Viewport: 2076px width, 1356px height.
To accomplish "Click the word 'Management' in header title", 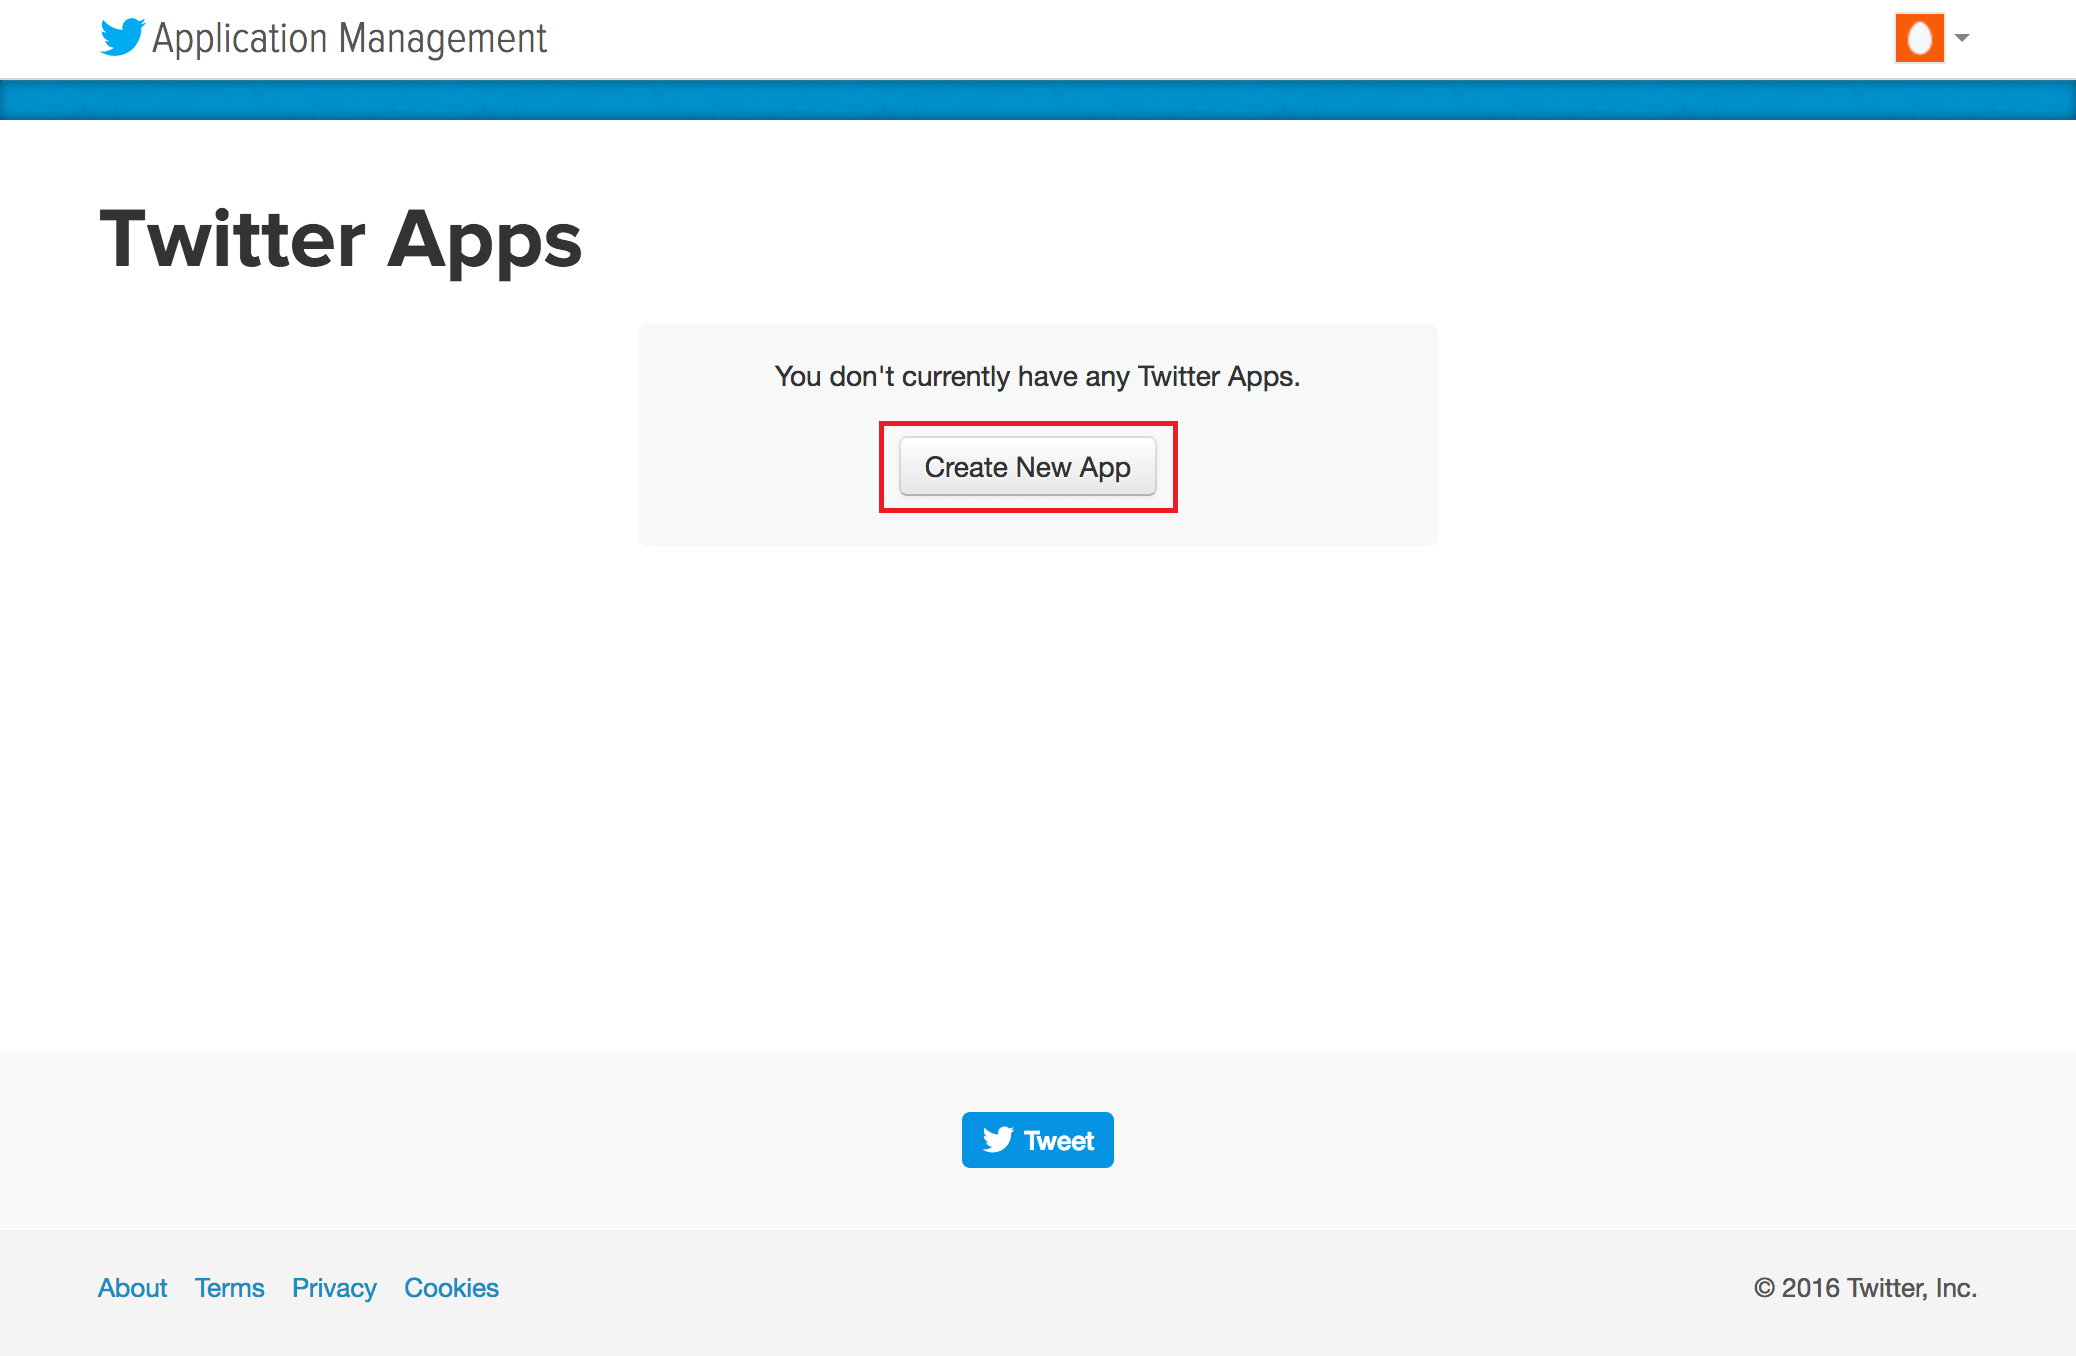I will click(442, 39).
